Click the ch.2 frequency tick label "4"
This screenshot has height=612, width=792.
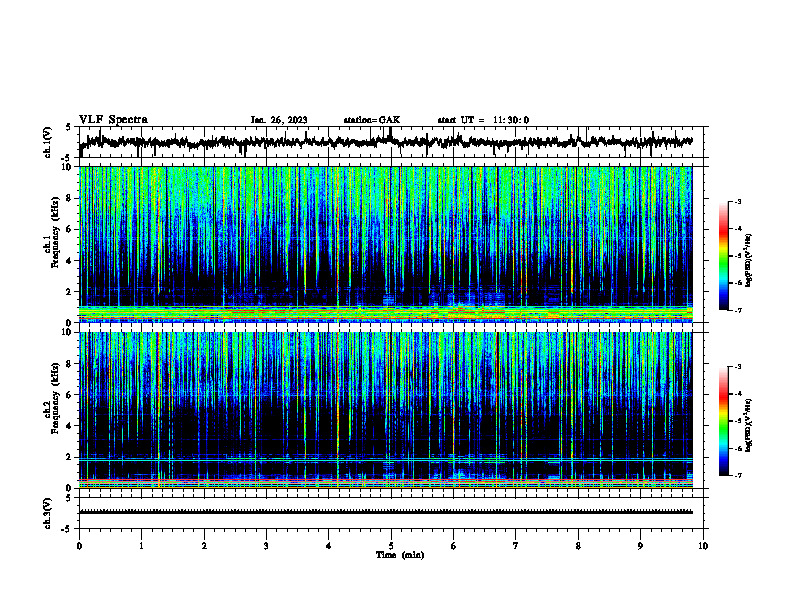(70, 426)
